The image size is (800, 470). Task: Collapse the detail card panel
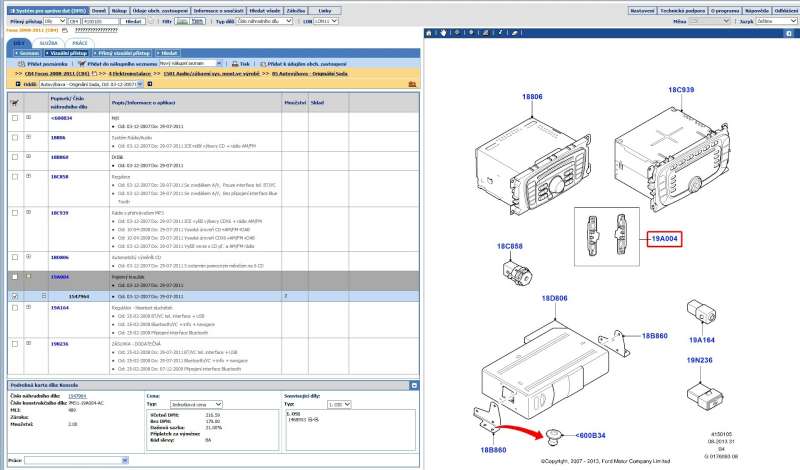(413, 385)
